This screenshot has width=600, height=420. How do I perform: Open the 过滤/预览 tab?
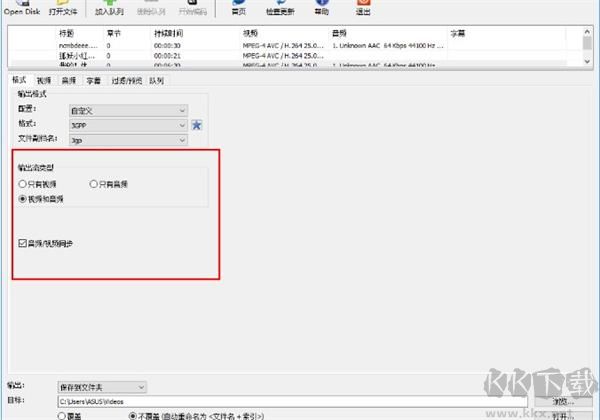click(127, 81)
